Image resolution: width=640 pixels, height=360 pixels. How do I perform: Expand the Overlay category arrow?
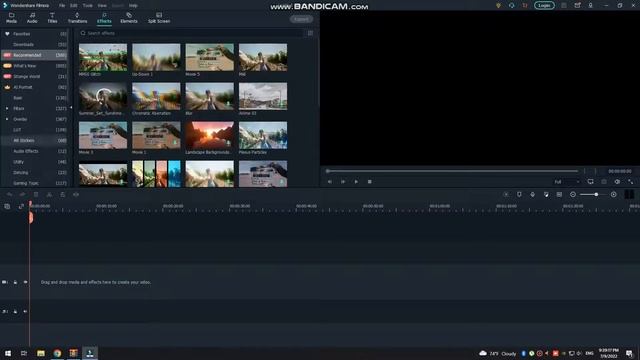[x=7, y=119]
